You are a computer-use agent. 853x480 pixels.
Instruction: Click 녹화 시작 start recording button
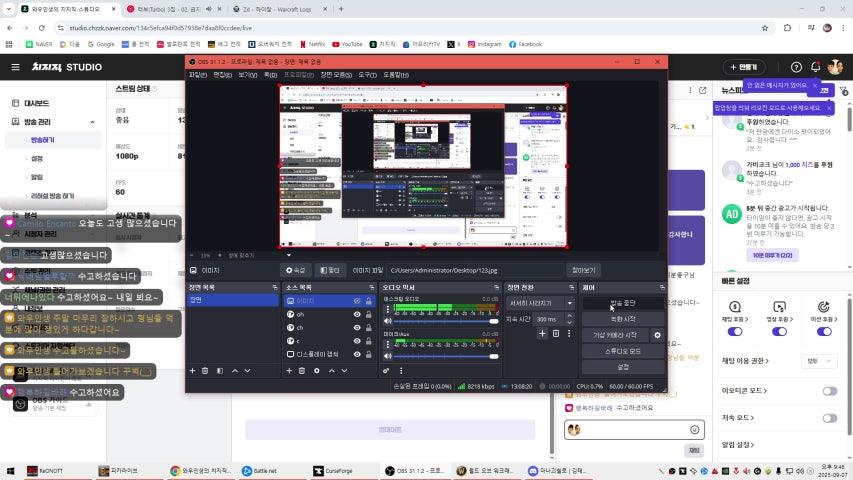pos(623,319)
